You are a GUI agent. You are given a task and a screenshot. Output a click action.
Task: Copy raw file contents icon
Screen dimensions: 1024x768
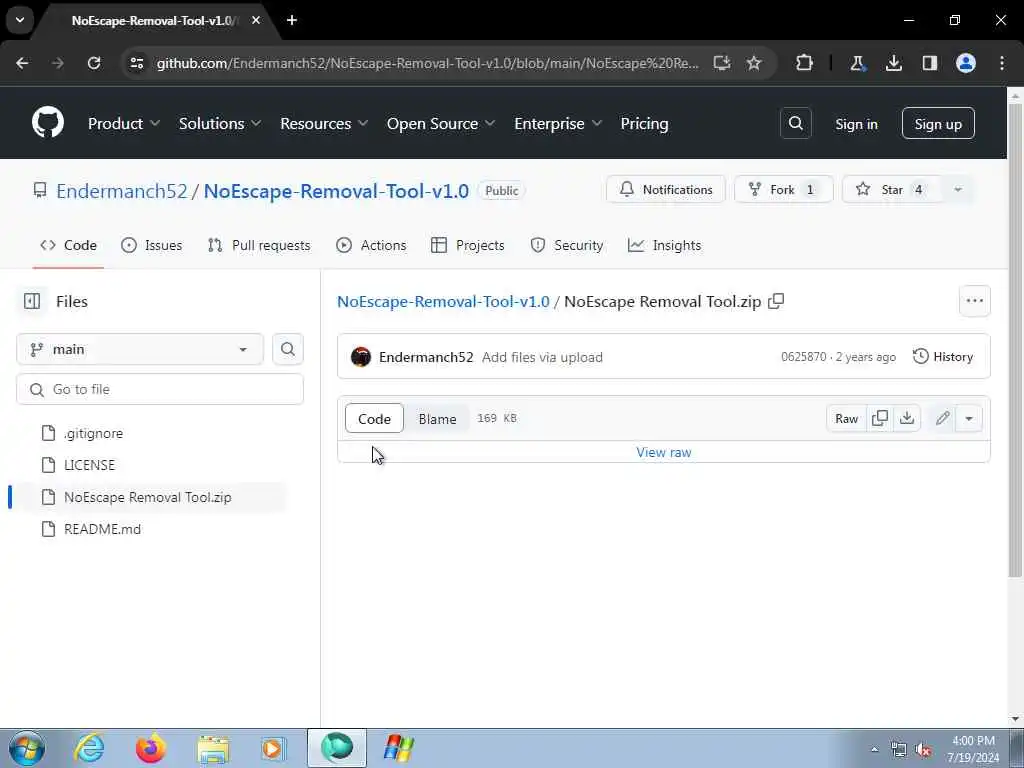(x=880, y=418)
